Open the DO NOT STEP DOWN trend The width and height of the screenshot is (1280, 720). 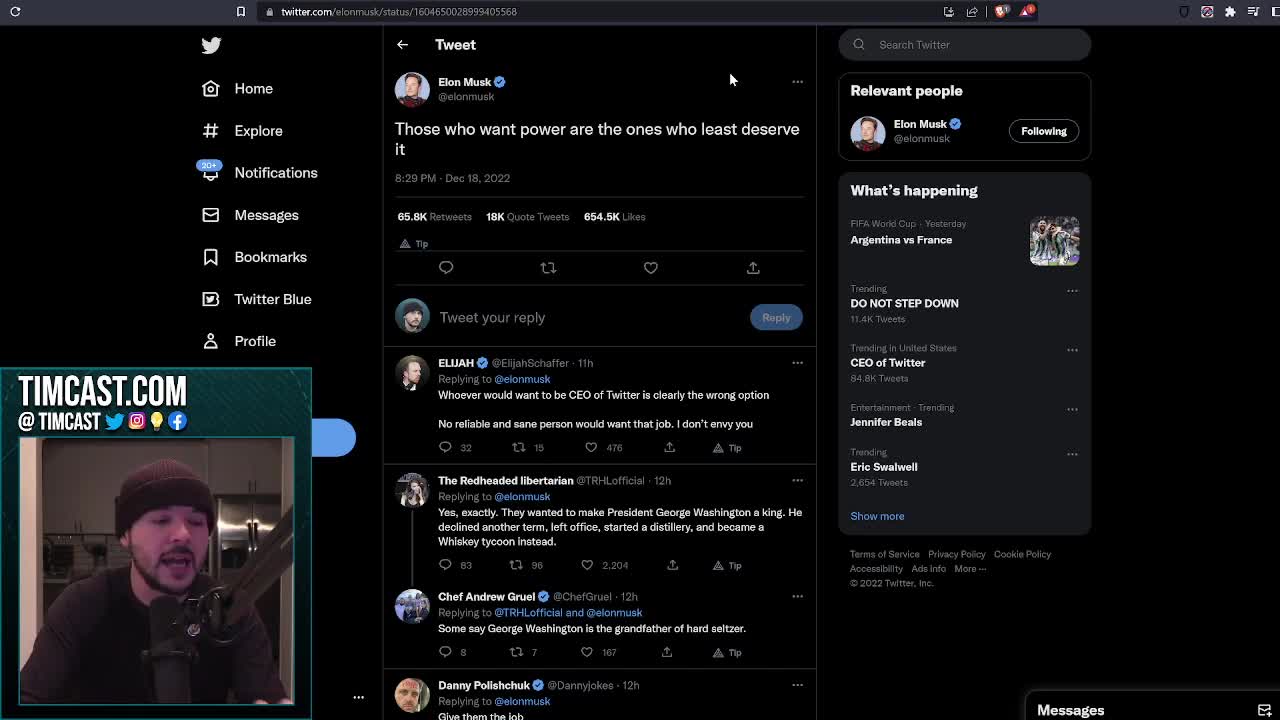pos(904,303)
